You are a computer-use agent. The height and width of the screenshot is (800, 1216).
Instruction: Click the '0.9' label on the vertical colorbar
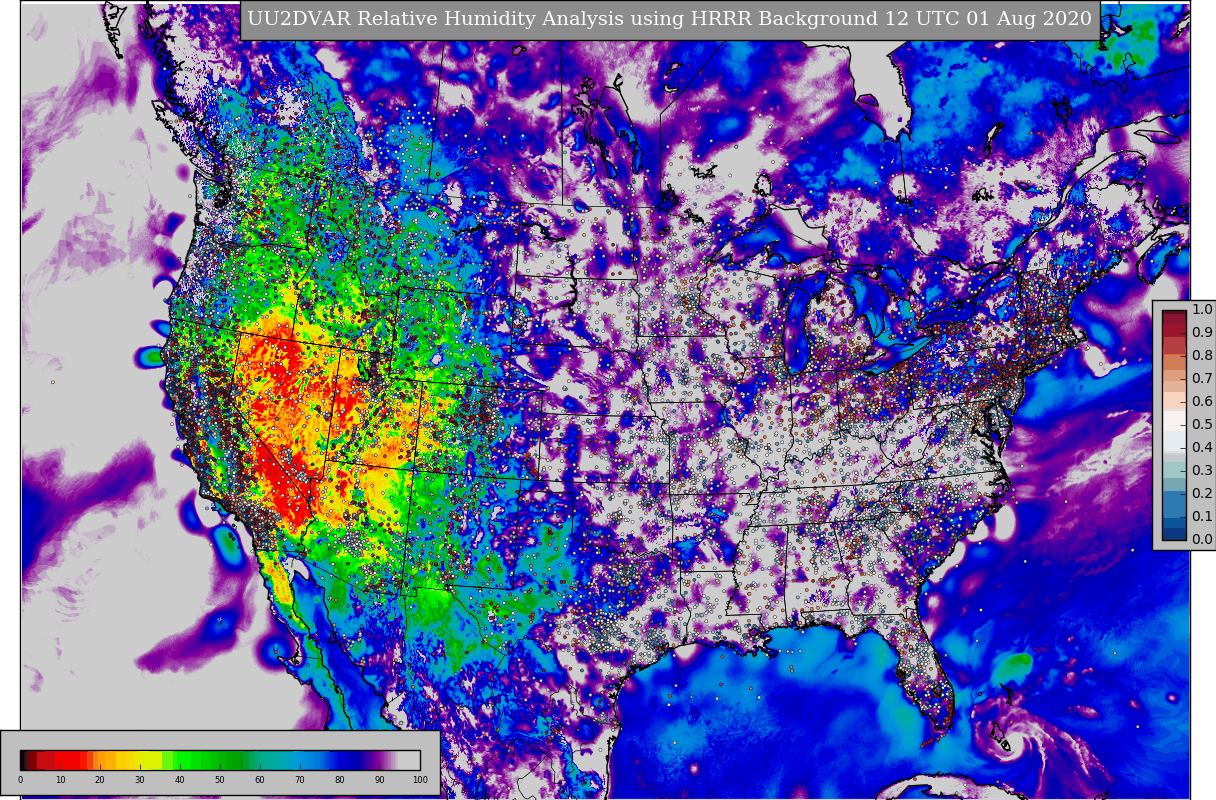coord(1202,333)
